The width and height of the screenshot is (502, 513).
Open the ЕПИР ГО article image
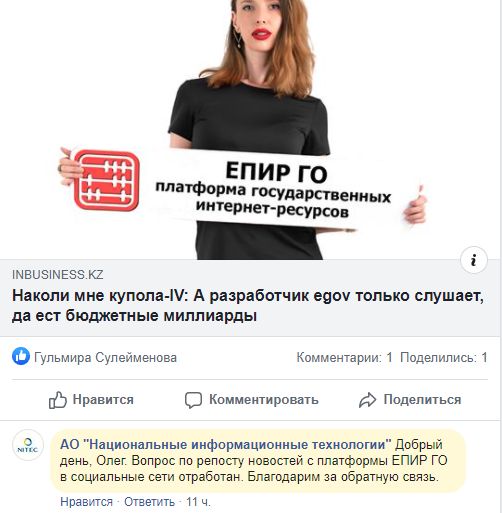pyautogui.click(x=251, y=129)
